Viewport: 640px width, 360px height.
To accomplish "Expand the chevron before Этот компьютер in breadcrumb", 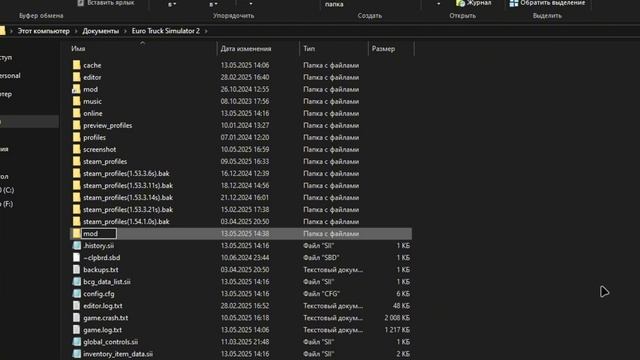I will point(11,31).
